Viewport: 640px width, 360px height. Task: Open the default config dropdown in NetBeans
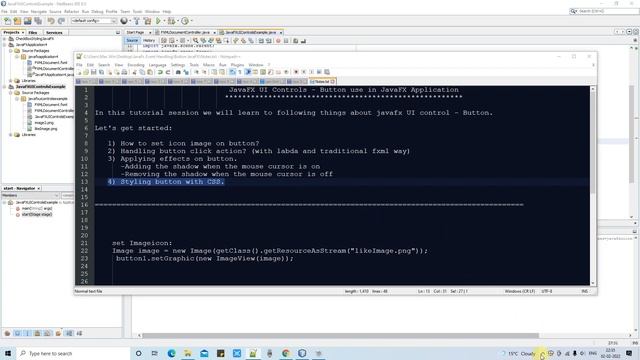(x=94, y=21)
